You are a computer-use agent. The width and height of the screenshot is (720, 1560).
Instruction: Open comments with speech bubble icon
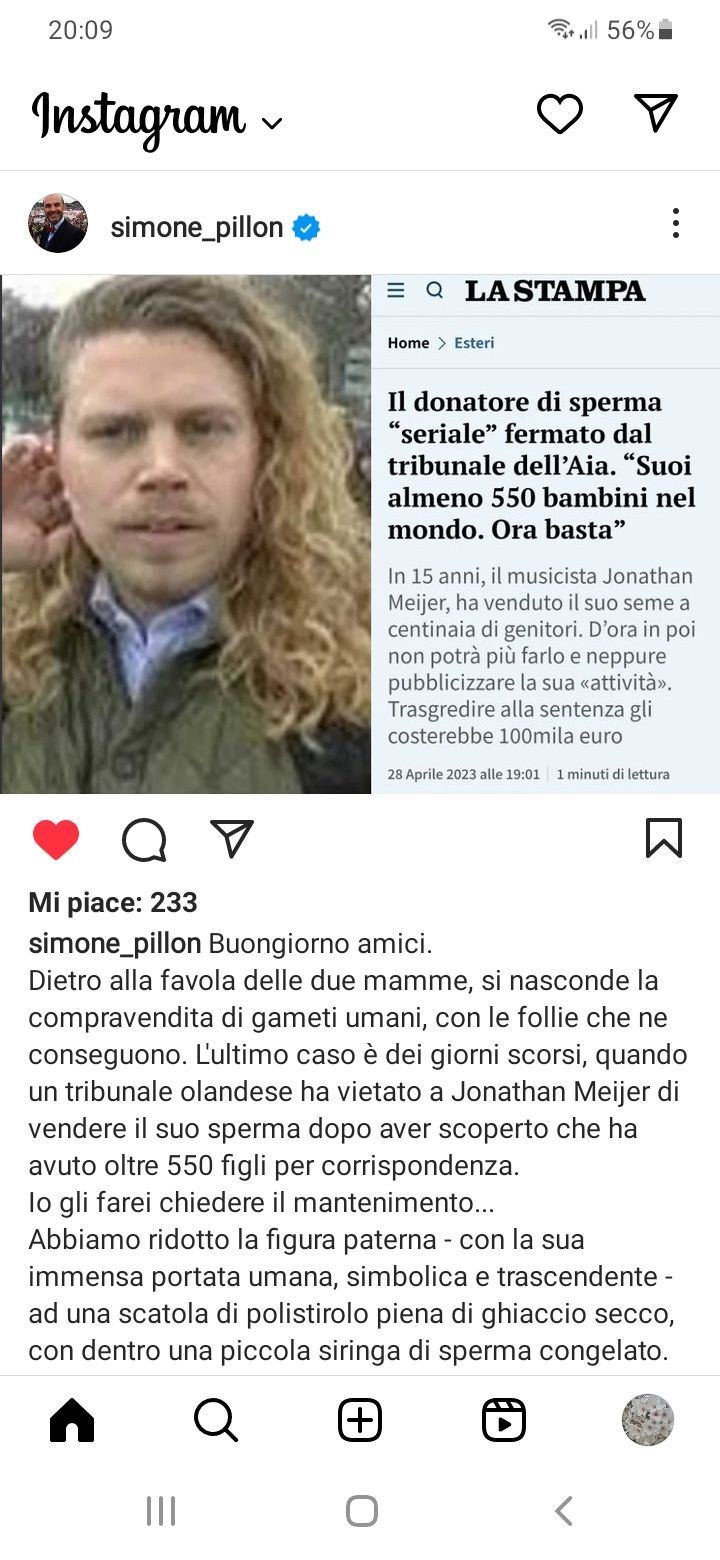(x=144, y=840)
